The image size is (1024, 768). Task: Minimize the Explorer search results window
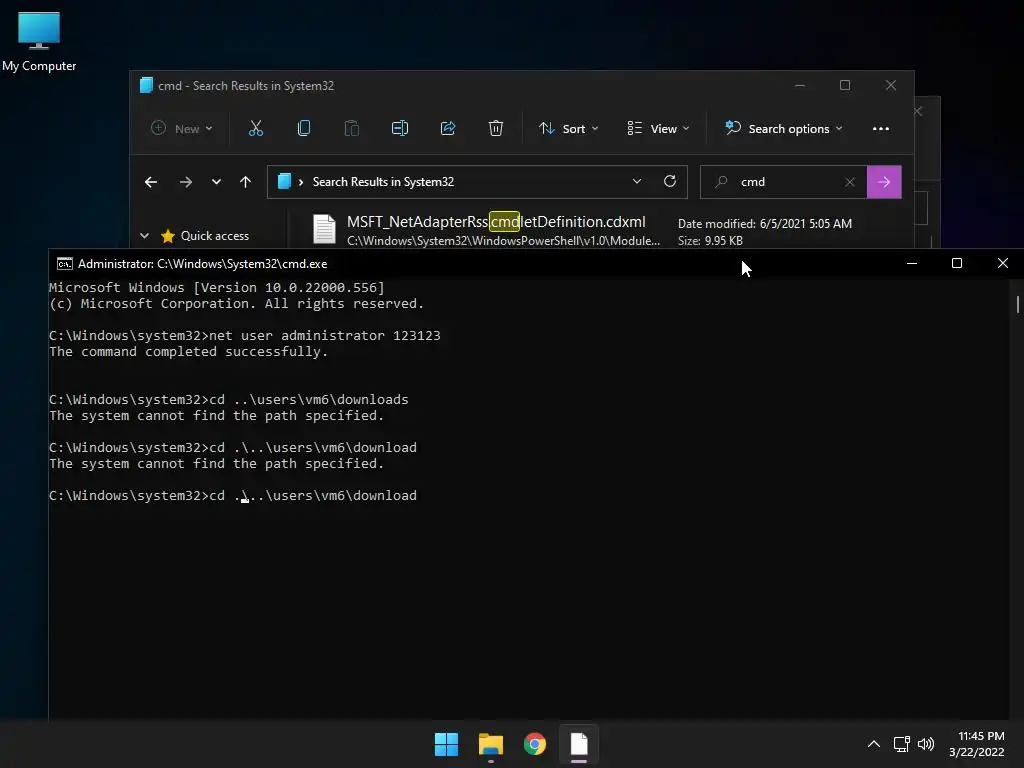(x=800, y=86)
